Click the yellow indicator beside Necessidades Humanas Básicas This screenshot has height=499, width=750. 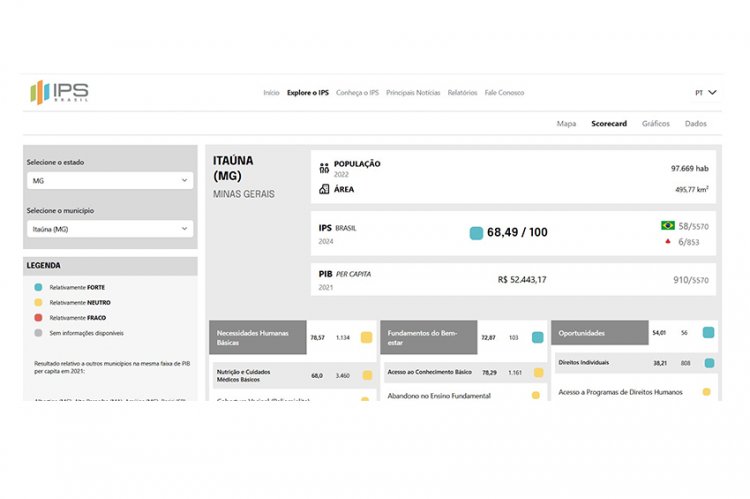pyautogui.click(x=367, y=338)
